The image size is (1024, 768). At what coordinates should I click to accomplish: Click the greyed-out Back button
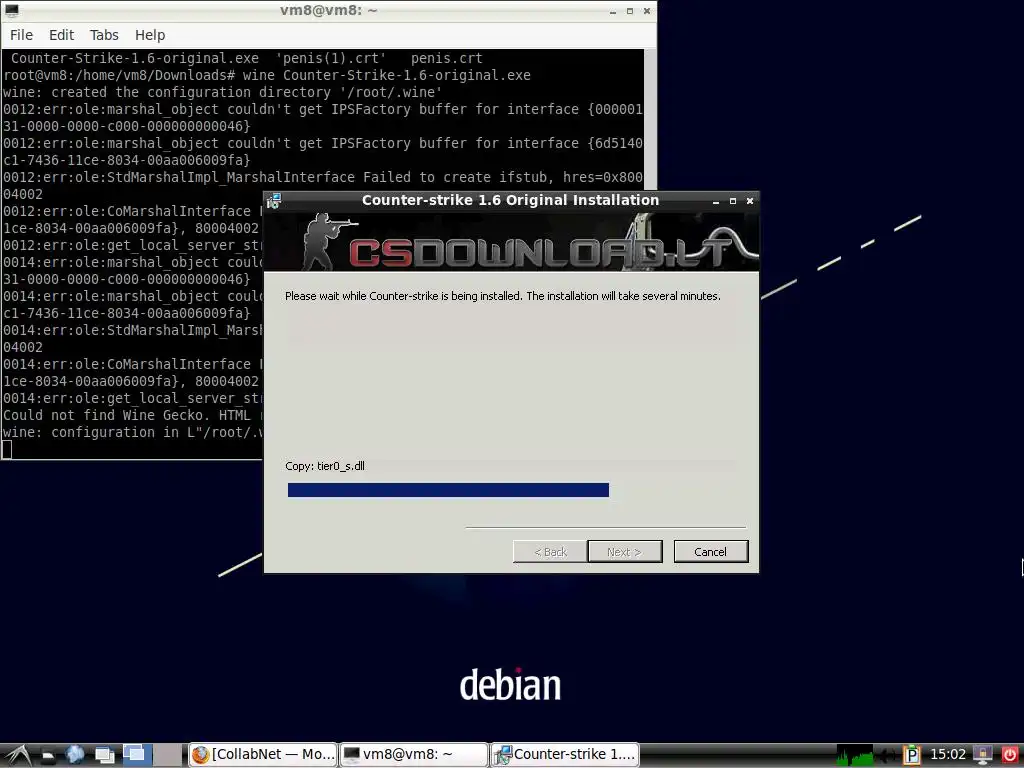pyautogui.click(x=551, y=552)
